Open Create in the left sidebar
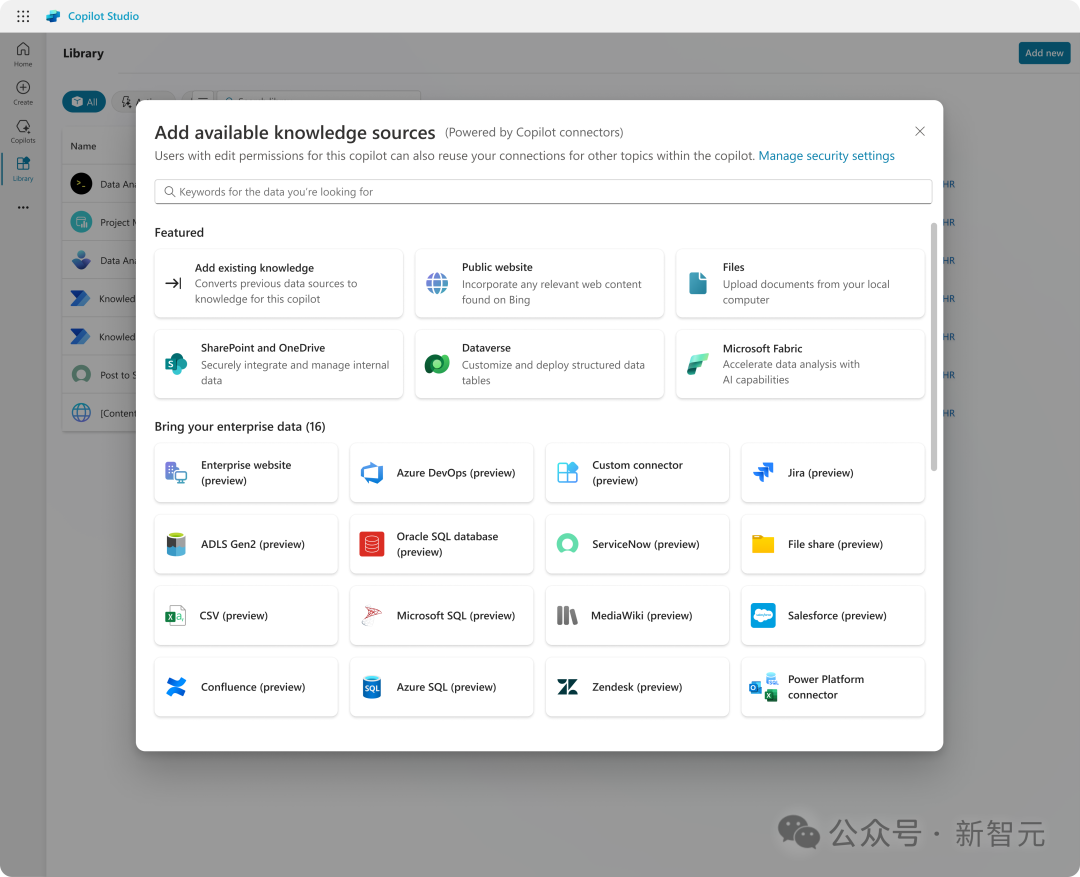 point(23,92)
